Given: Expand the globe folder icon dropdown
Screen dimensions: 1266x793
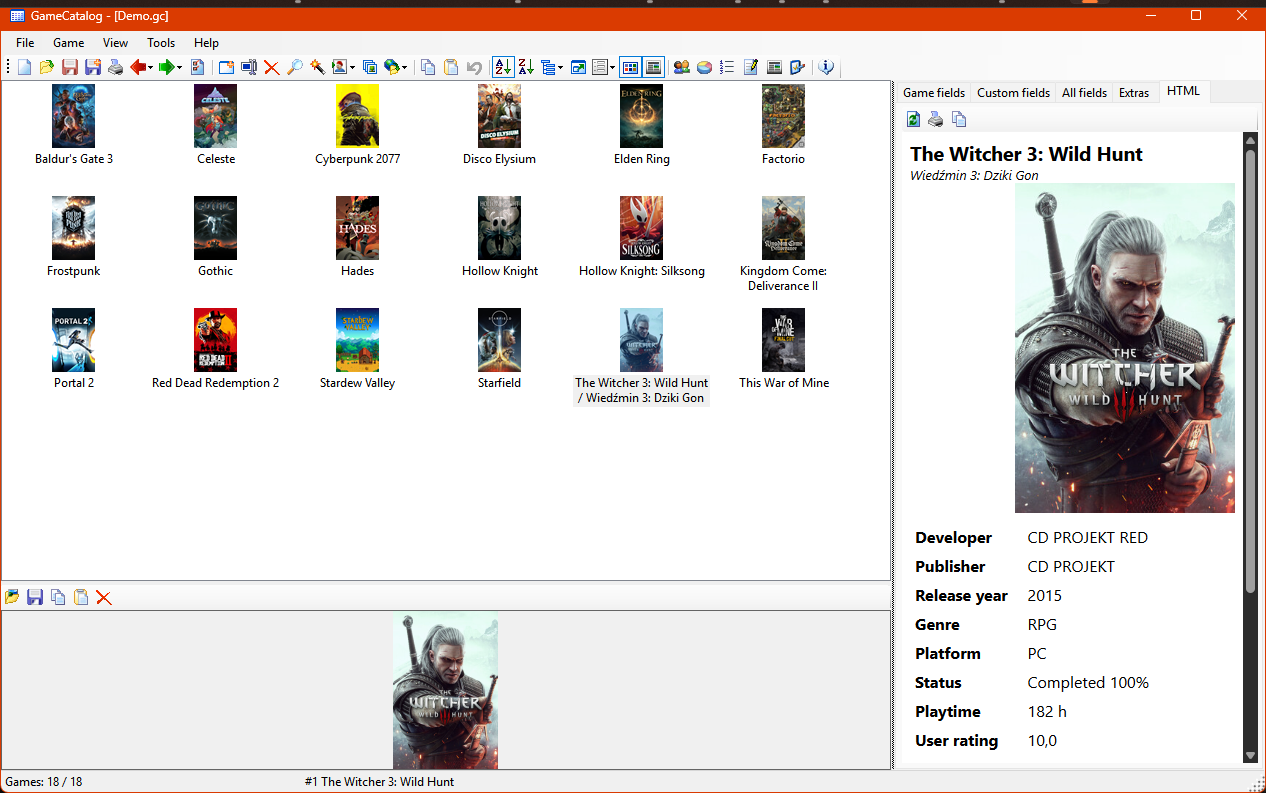Looking at the screenshot, I should [405, 68].
